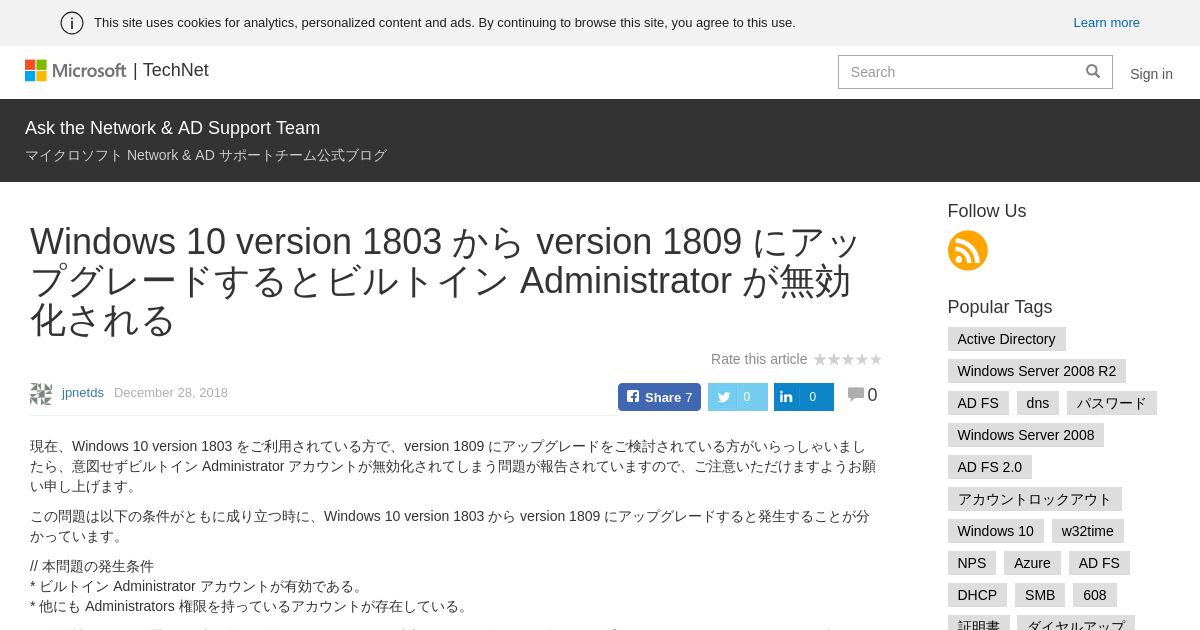Click the Follow Us heading
1200x630 pixels.
point(987,211)
